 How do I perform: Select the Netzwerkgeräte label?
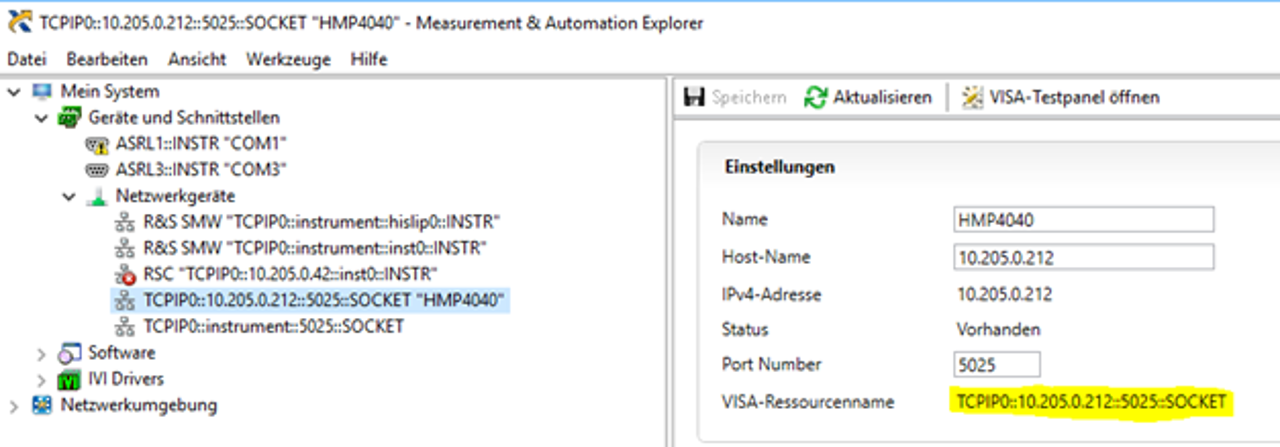(175, 196)
